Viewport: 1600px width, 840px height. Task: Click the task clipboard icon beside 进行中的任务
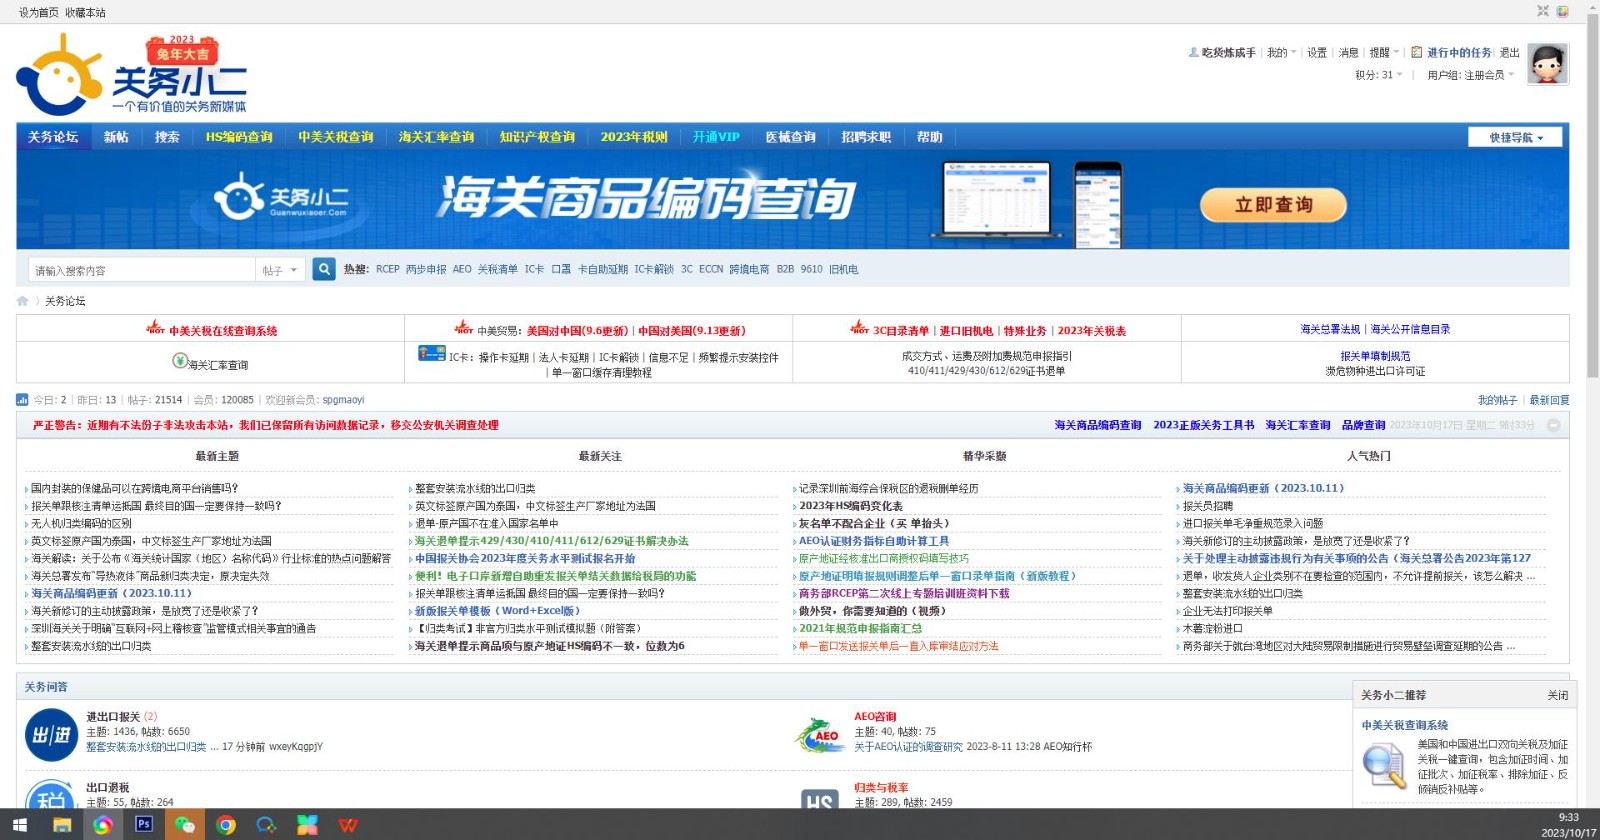click(x=1416, y=52)
